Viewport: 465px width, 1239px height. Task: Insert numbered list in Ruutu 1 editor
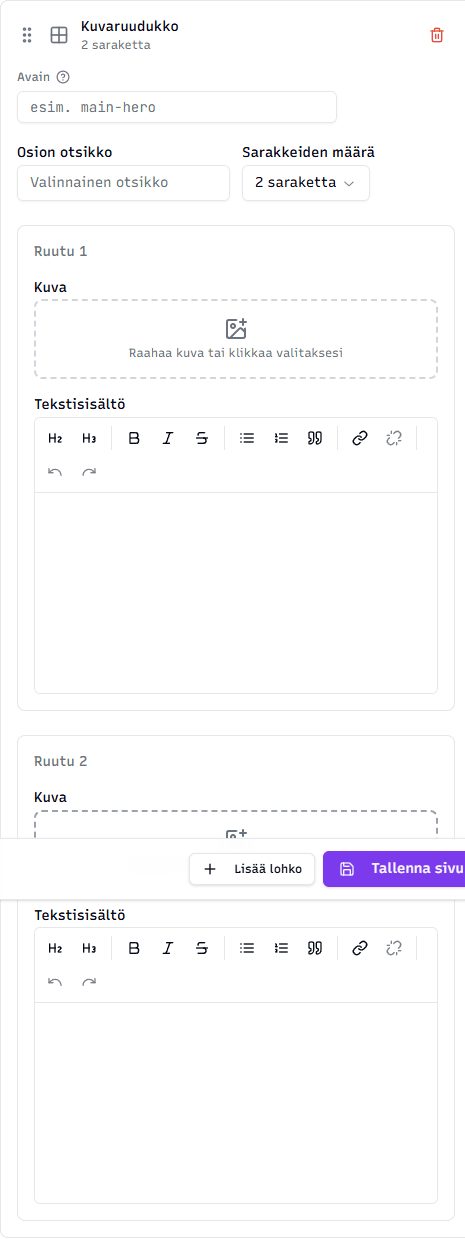281,438
